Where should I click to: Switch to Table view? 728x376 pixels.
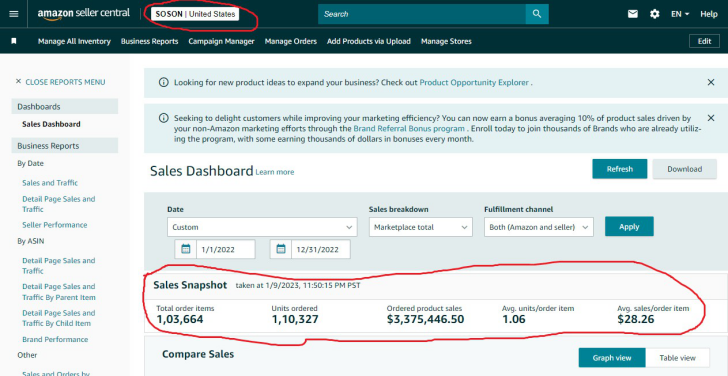coord(677,358)
